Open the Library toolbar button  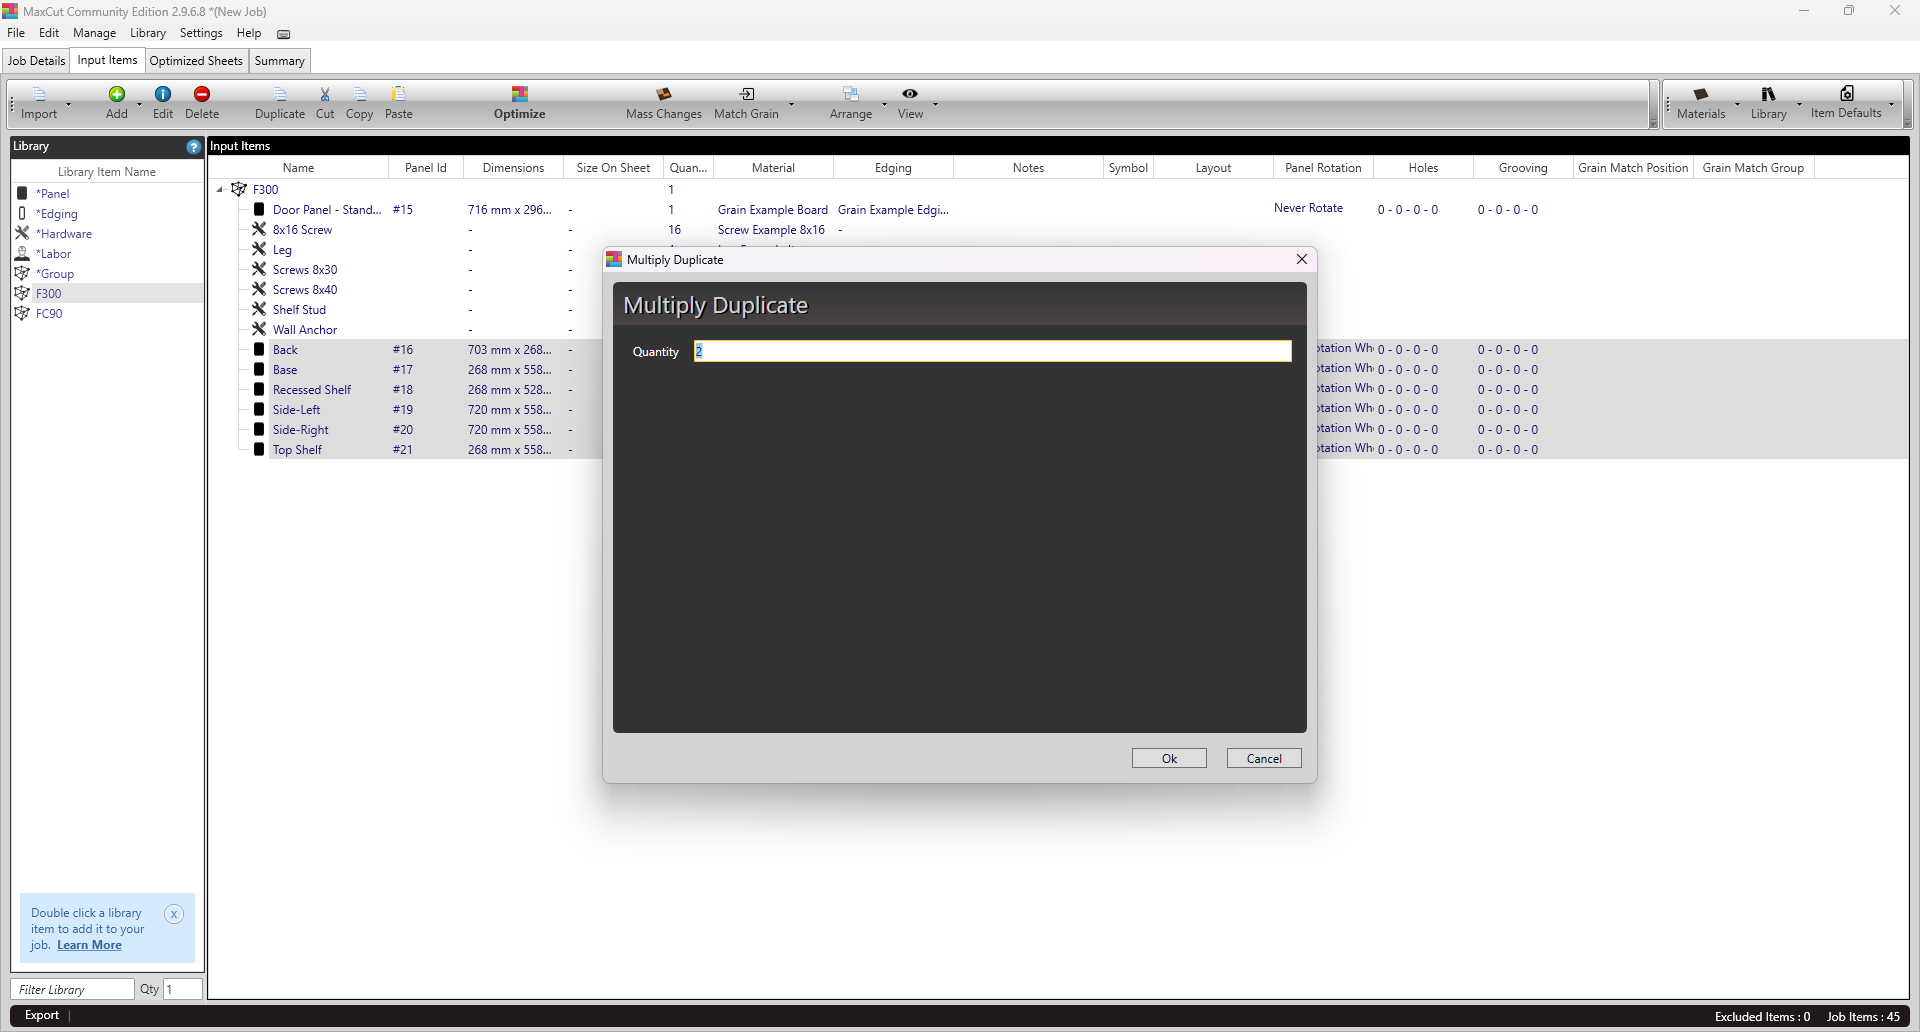tap(1768, 102)
